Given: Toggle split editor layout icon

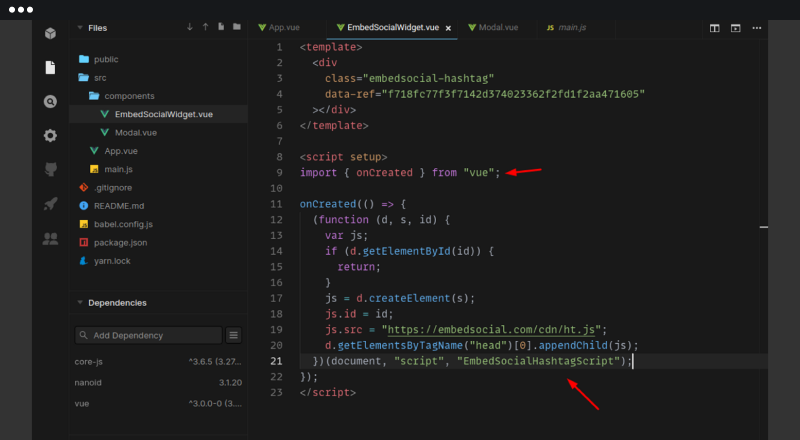Looking at the screenshot, I should [x=714, y=28].
